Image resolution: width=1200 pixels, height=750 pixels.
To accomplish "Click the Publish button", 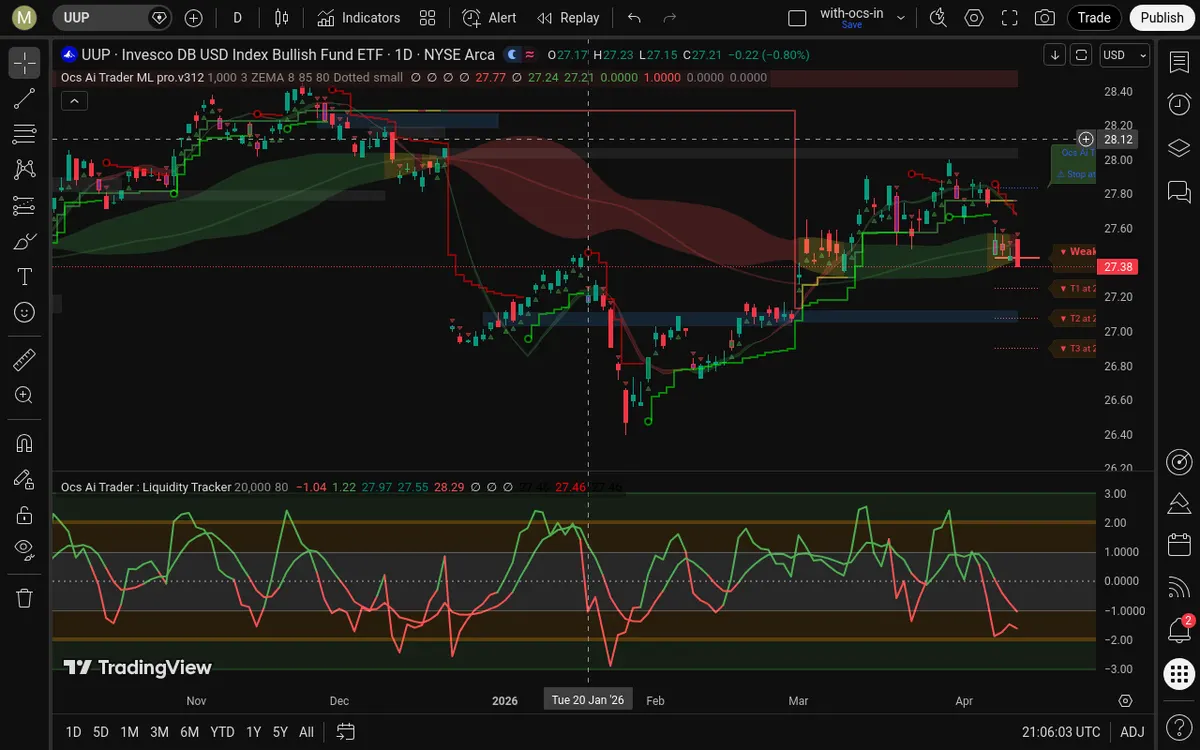I will [x=1162, y=18].
